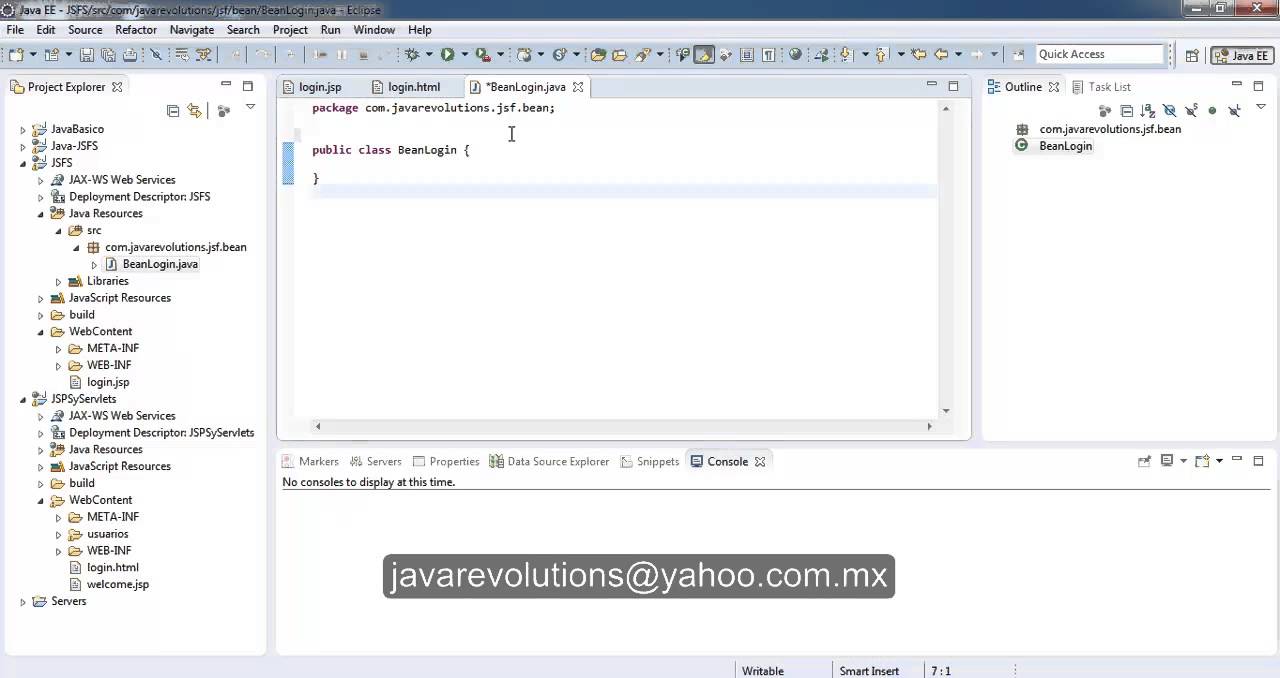Open the Data Source Explorer tab
Screen dimensions: 1280x678
[549, 461]
